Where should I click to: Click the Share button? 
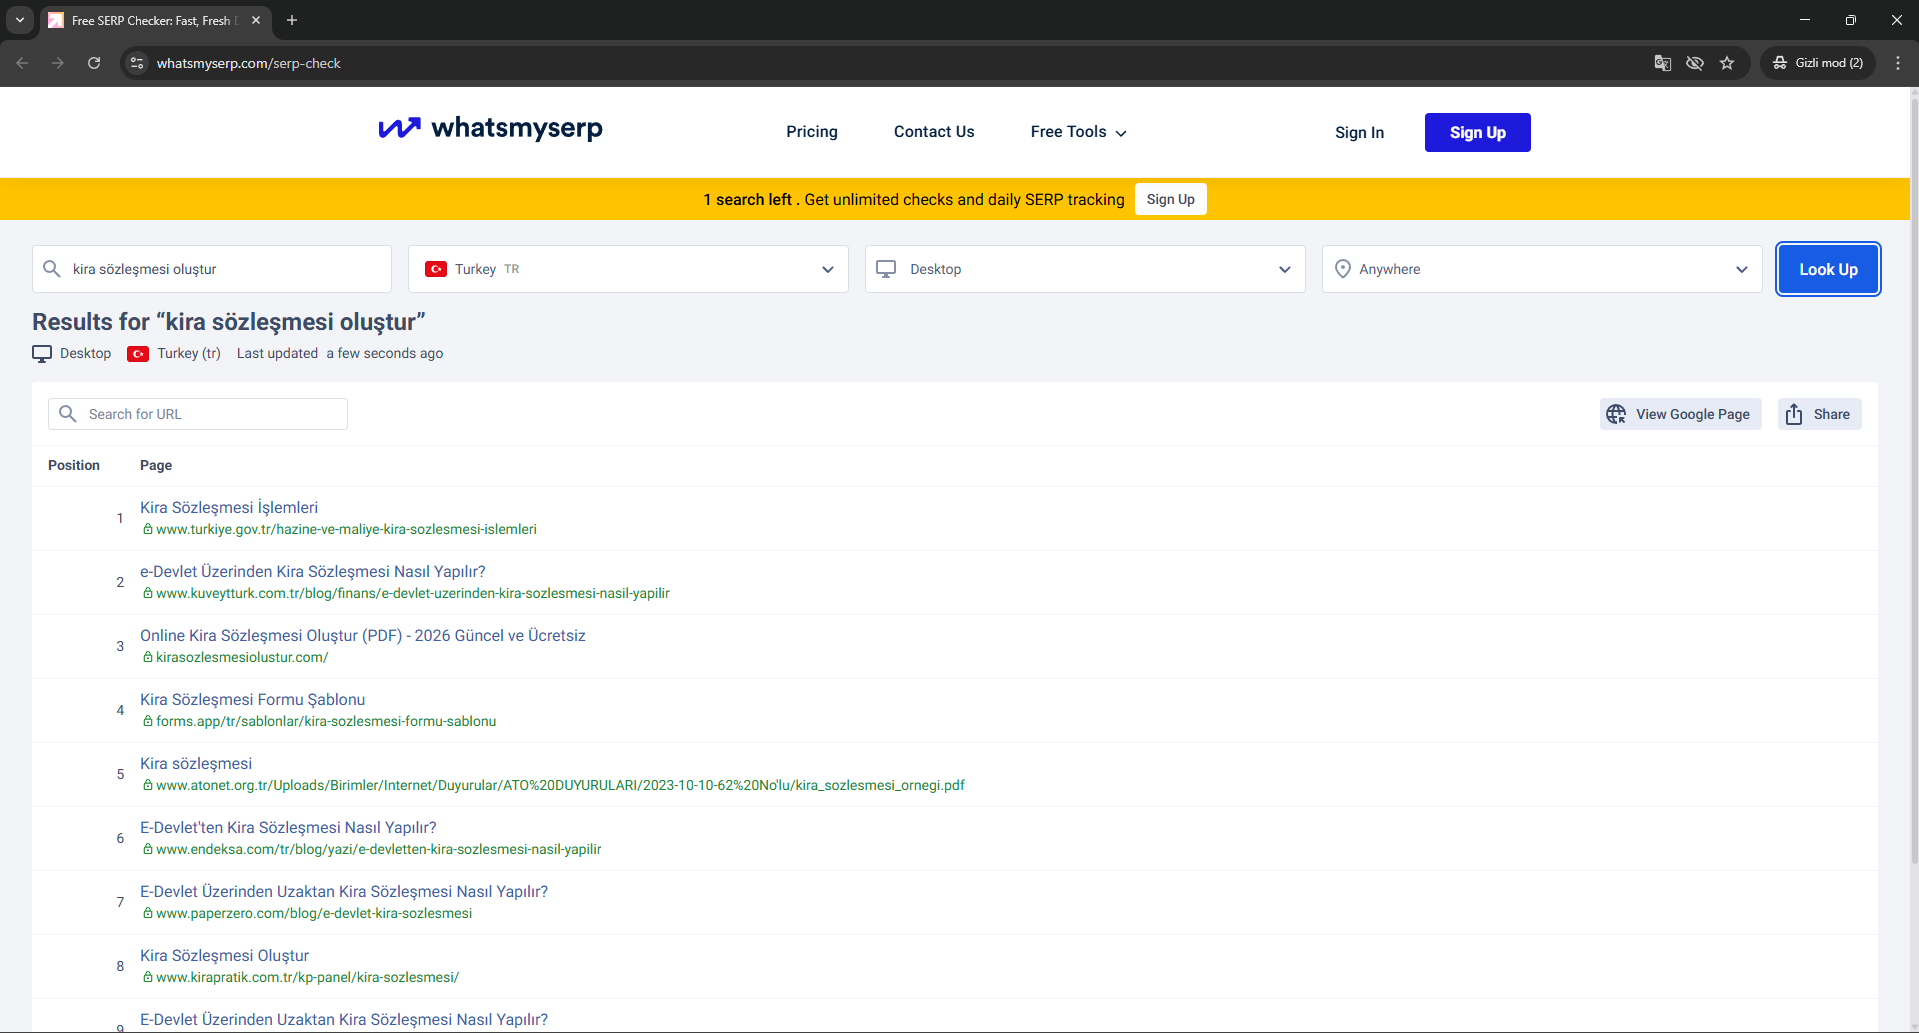(x=1820, y=414)
